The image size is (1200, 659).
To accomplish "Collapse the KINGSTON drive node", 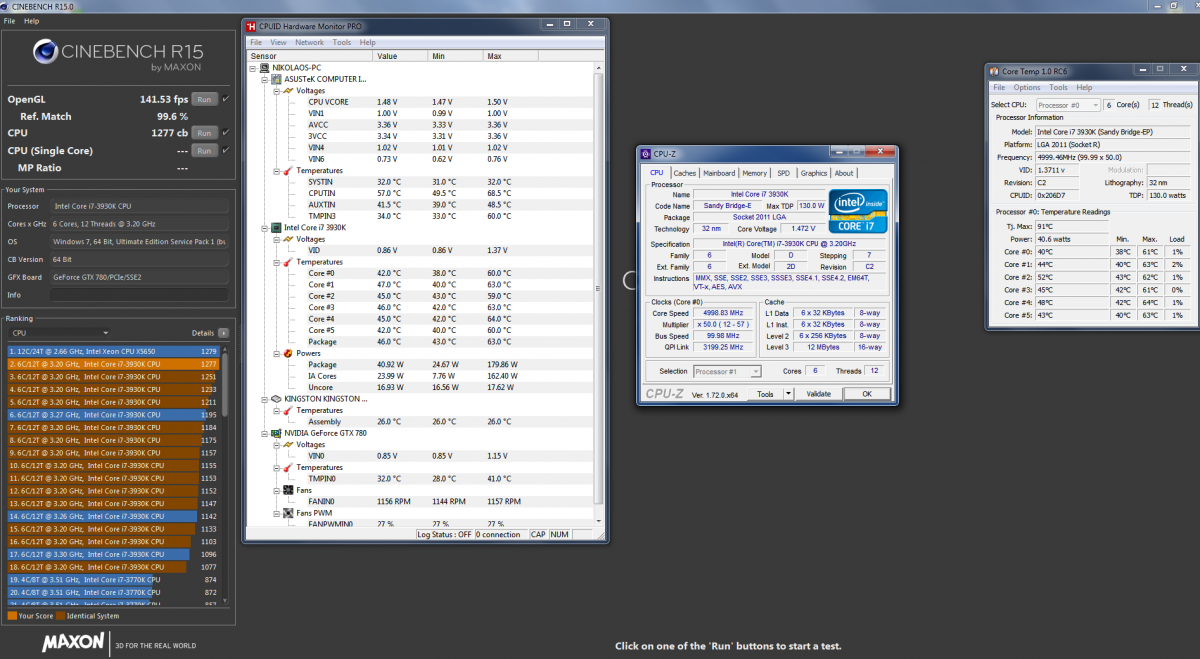I will pos(265,398).
